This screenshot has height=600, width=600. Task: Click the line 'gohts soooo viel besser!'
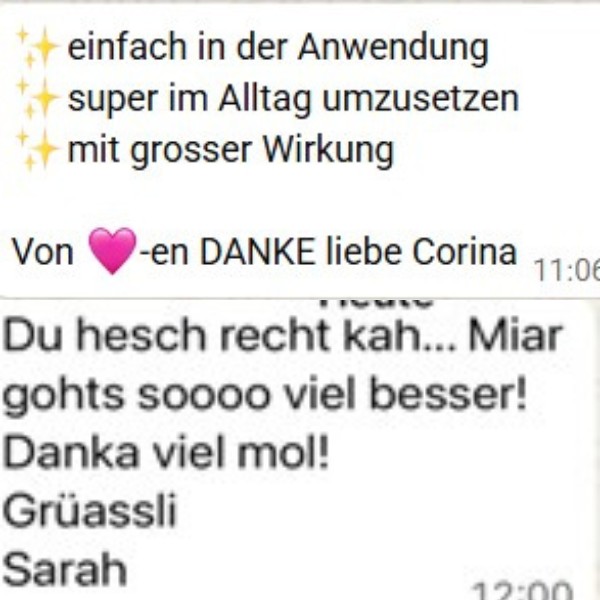pyautogui.click(x=264, y=395)
